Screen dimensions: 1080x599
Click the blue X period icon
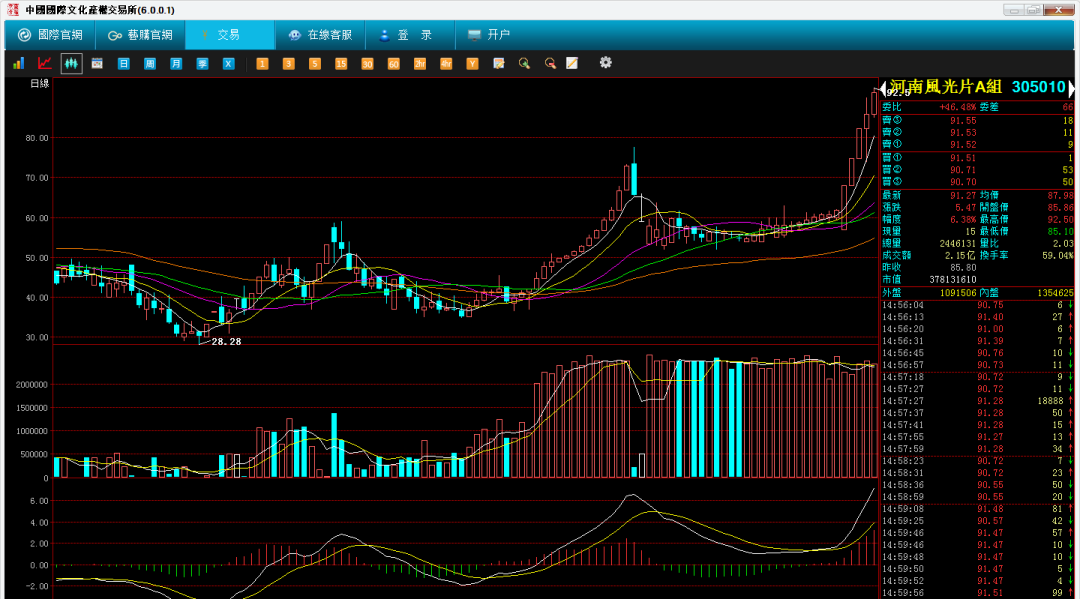pyautogui.click(x=228, y=63)
